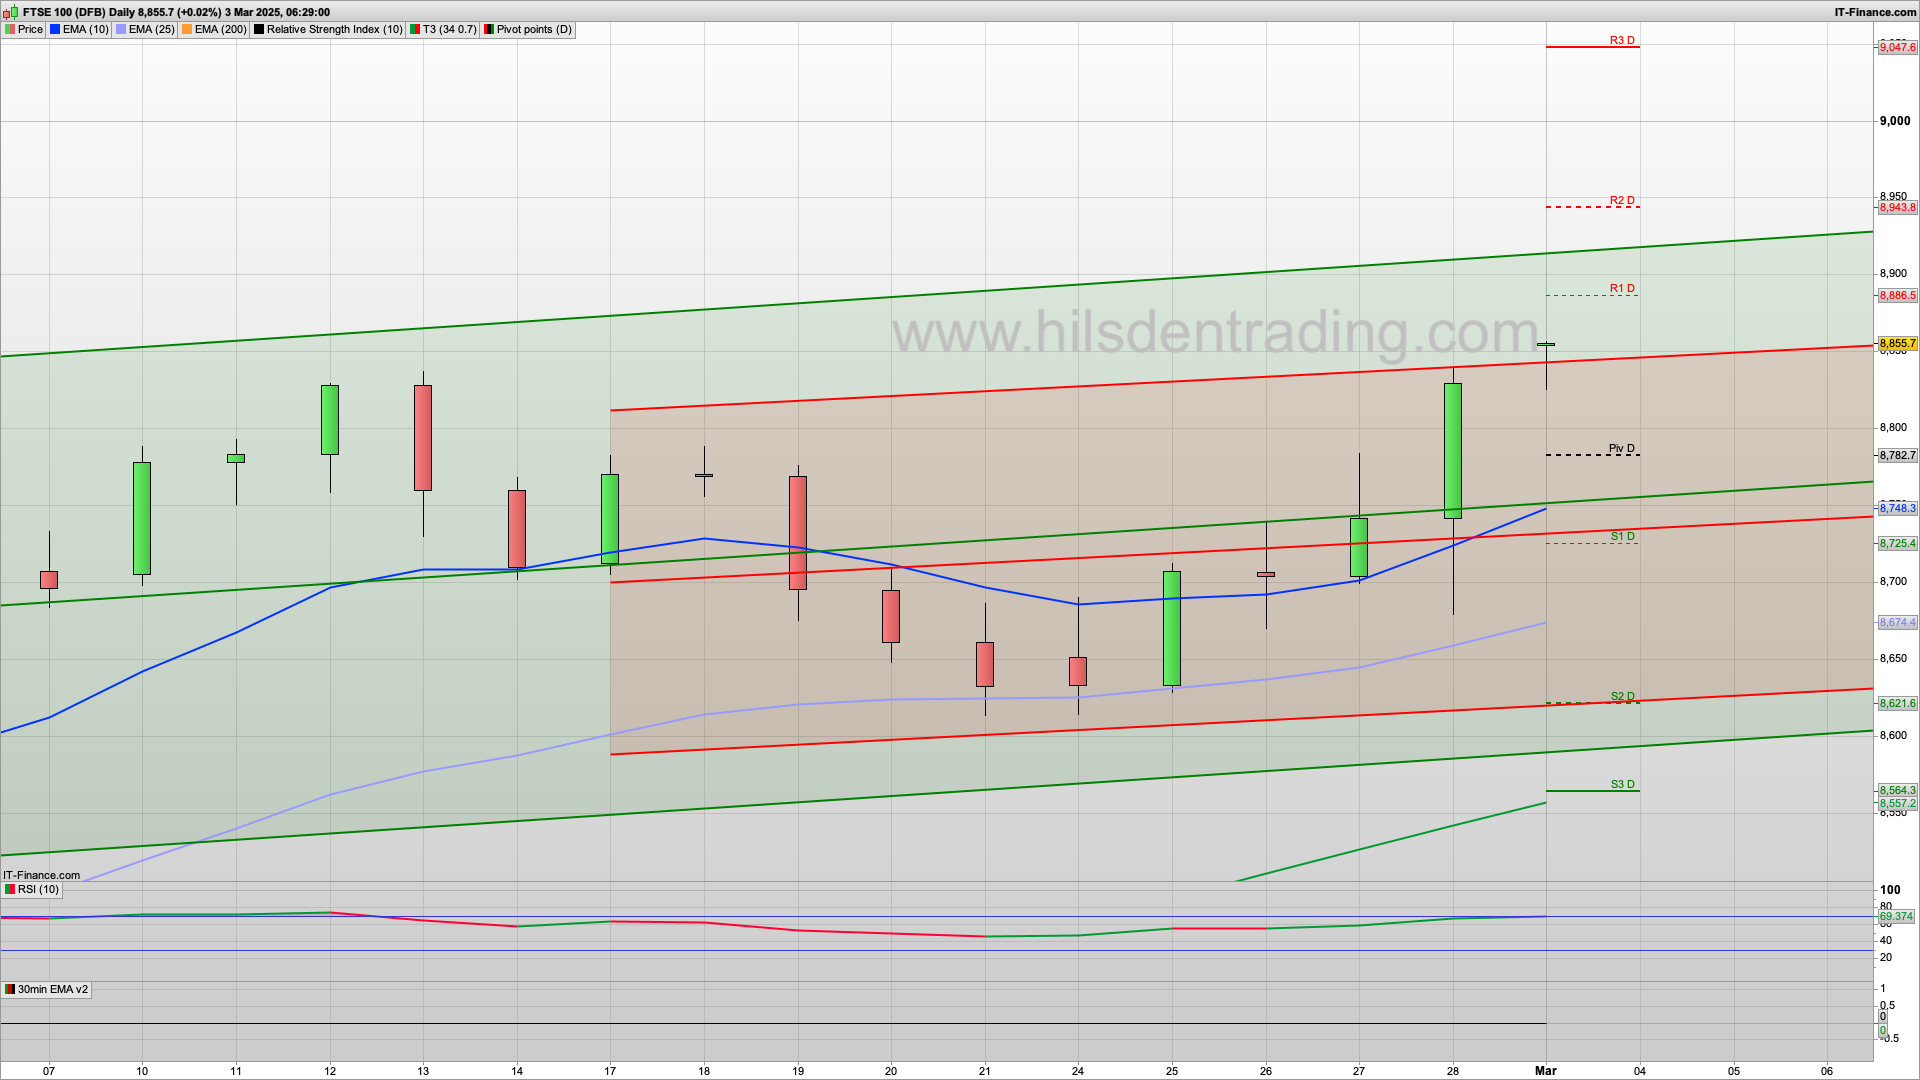The width and height of the screenshot is (1920, 1080).
Task: Click the orange EMA (200) legend swatch
Action: click(x=187, y=30)
